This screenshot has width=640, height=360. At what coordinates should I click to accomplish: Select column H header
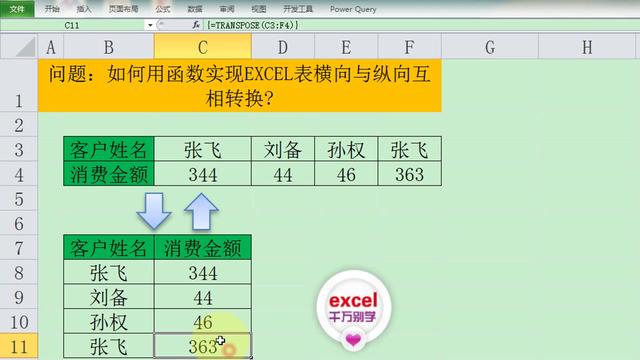(x=587, y=47)
